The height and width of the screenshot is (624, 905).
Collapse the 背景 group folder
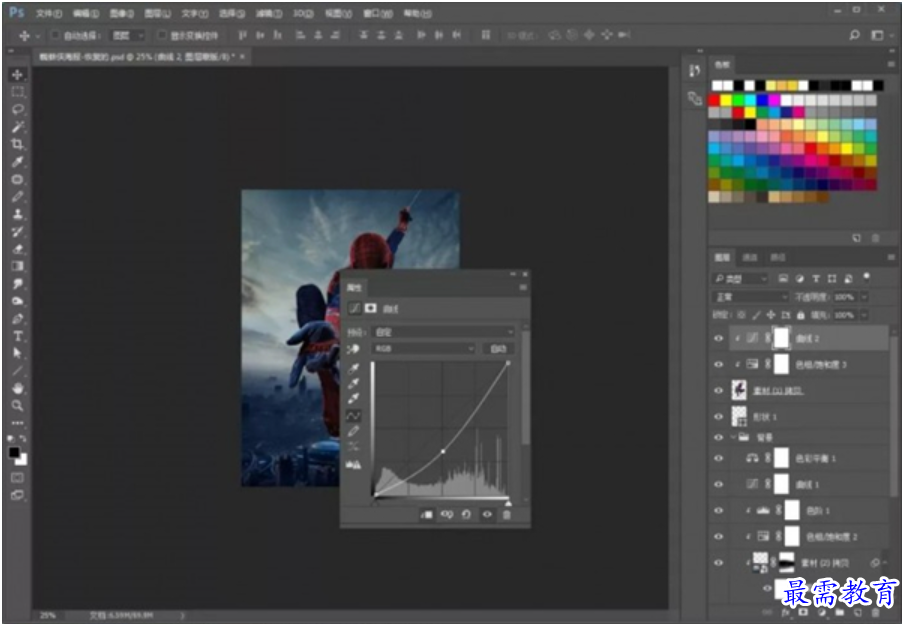734,437
